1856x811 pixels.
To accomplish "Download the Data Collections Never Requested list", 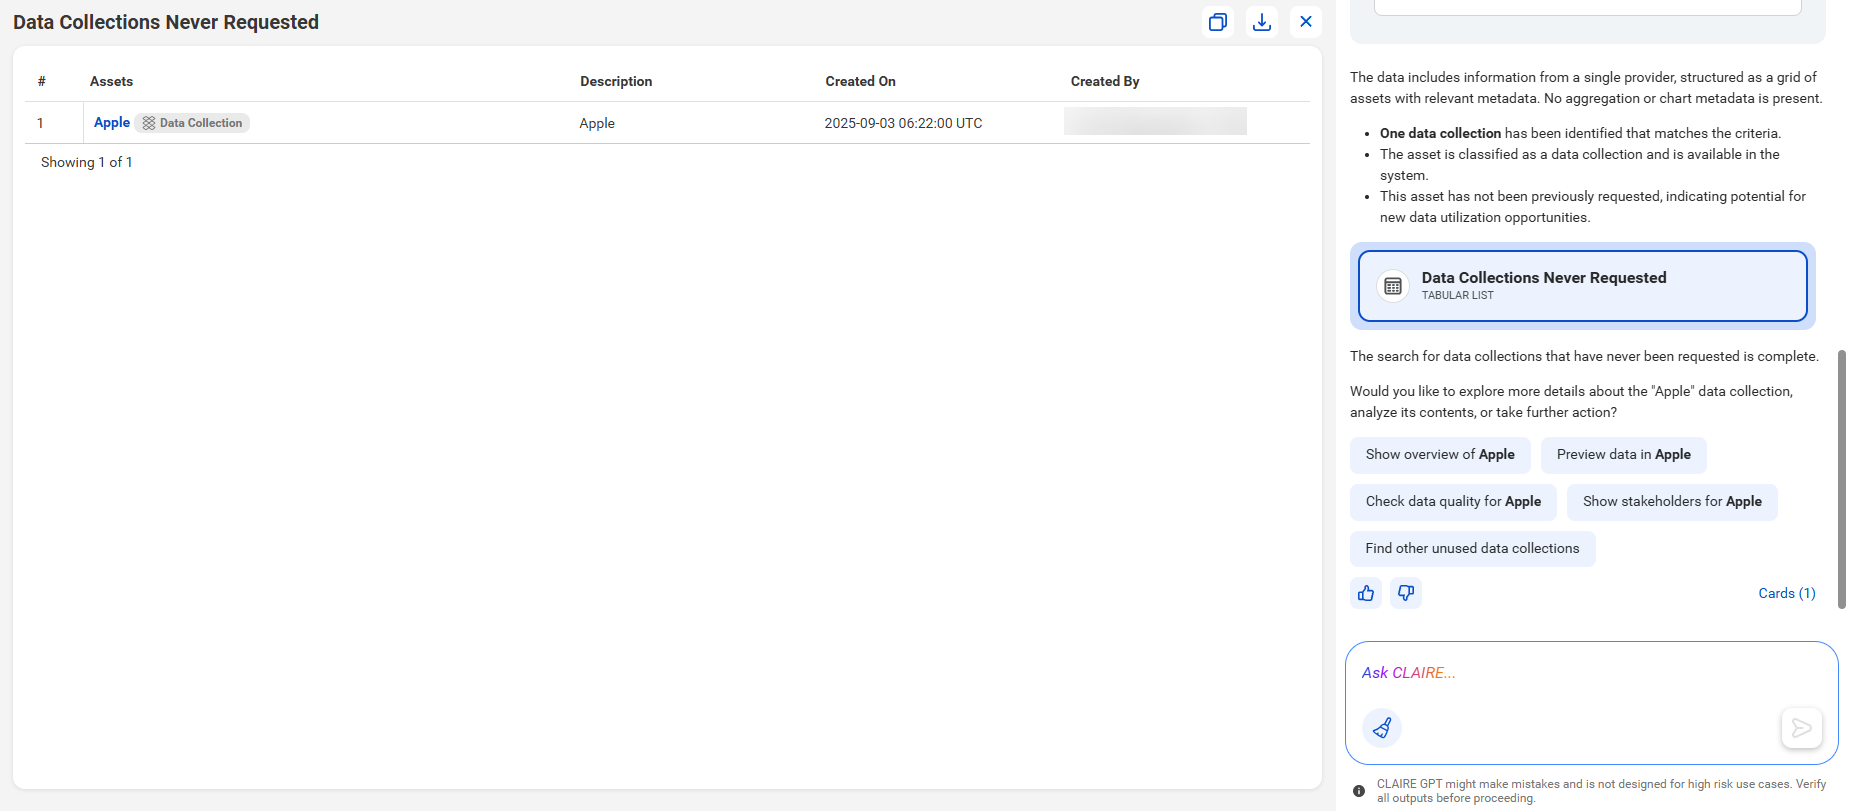I will 1262,22.
